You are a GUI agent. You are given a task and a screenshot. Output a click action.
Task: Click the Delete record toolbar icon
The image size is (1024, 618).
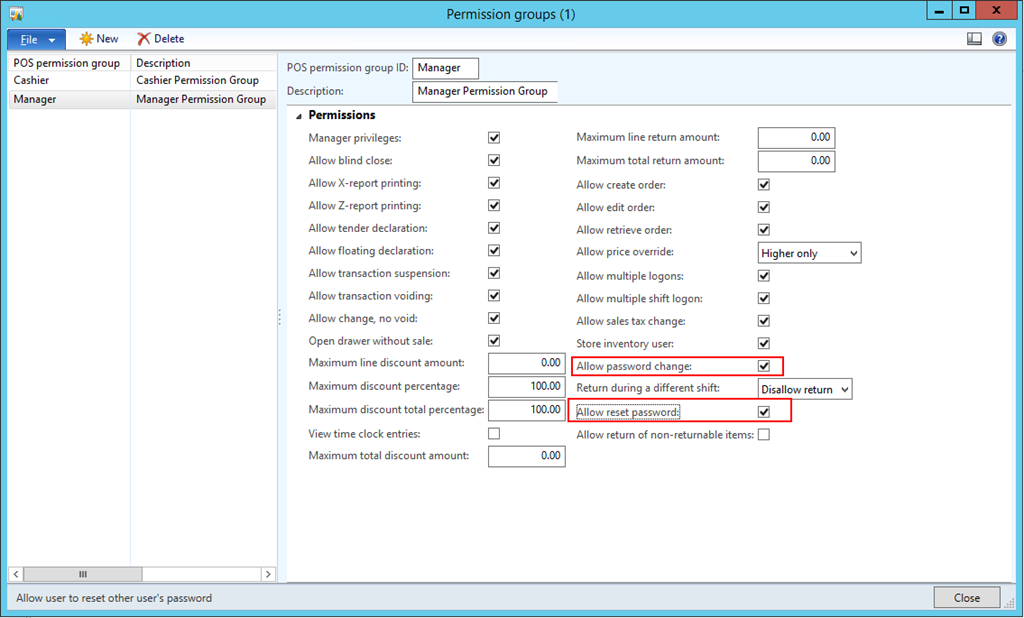pyautogui.click(x=144, y=39)
